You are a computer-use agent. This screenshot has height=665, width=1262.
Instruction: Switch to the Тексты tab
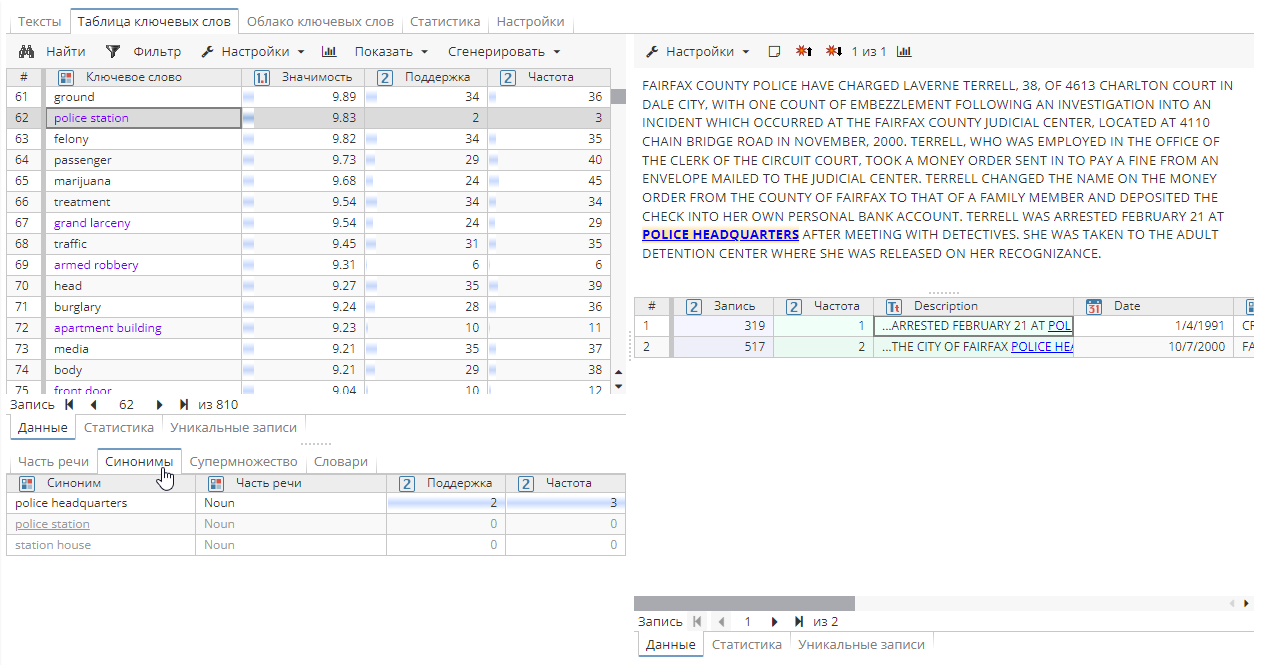(x=39, y=21)
